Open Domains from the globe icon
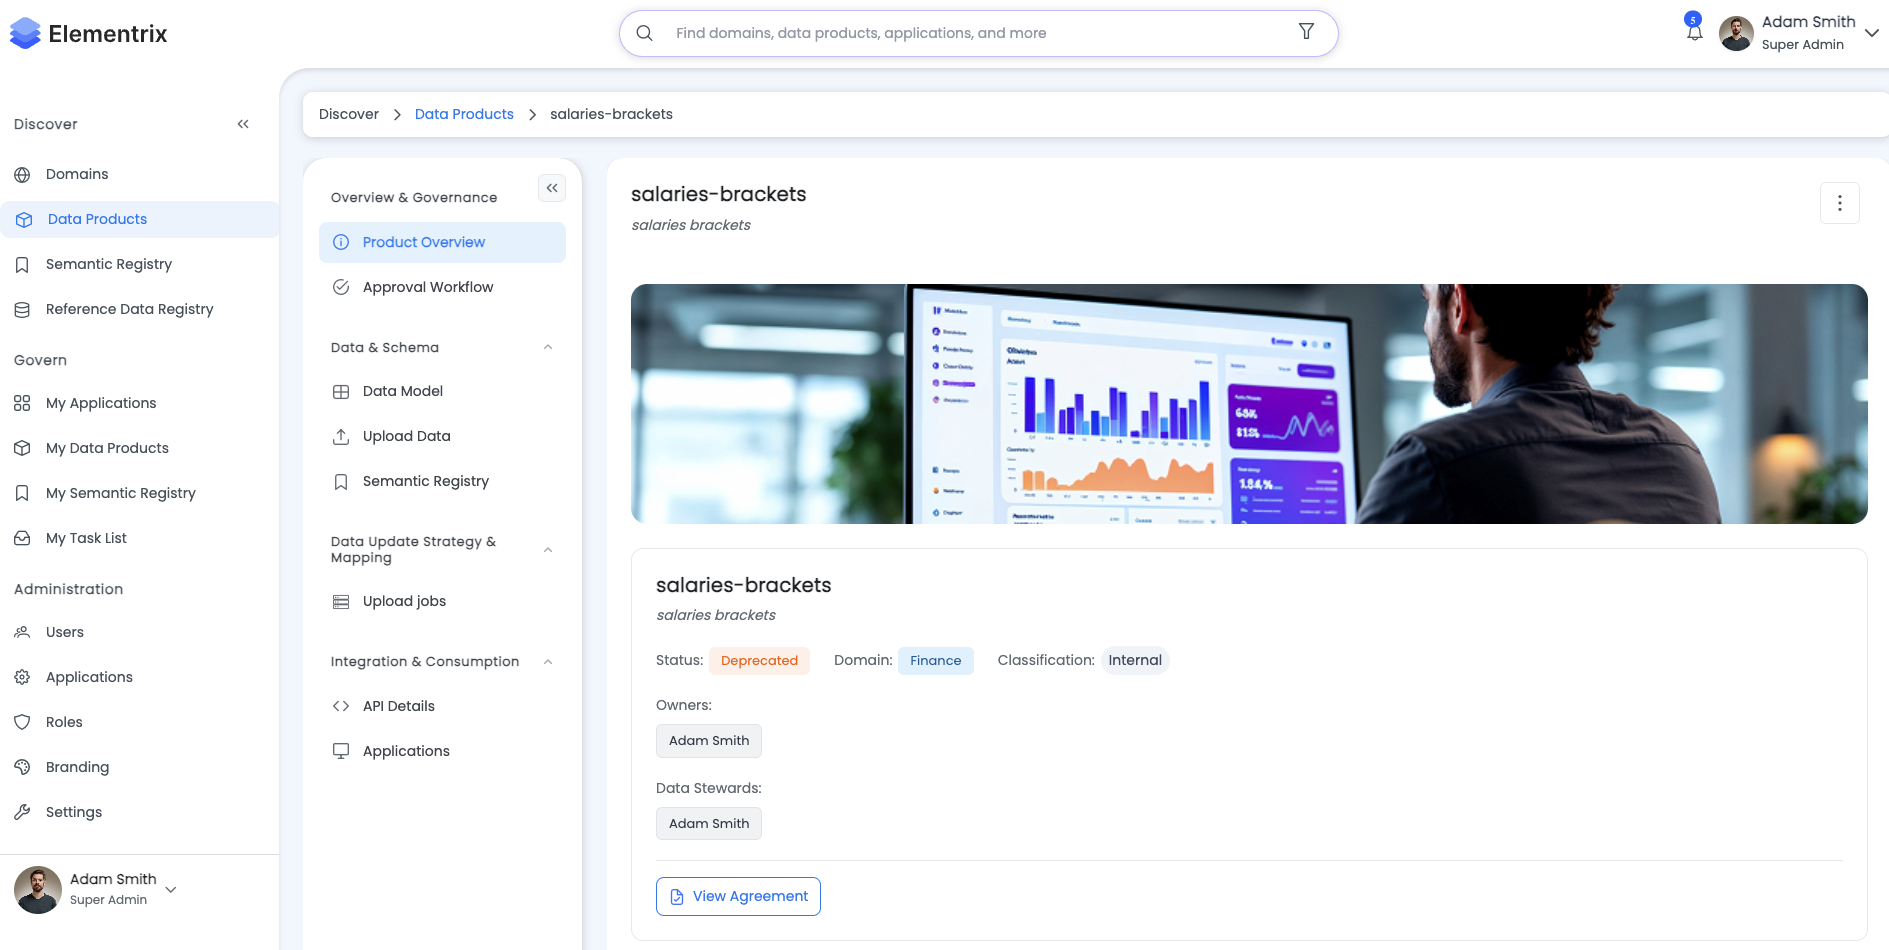 tap(22, 174)
